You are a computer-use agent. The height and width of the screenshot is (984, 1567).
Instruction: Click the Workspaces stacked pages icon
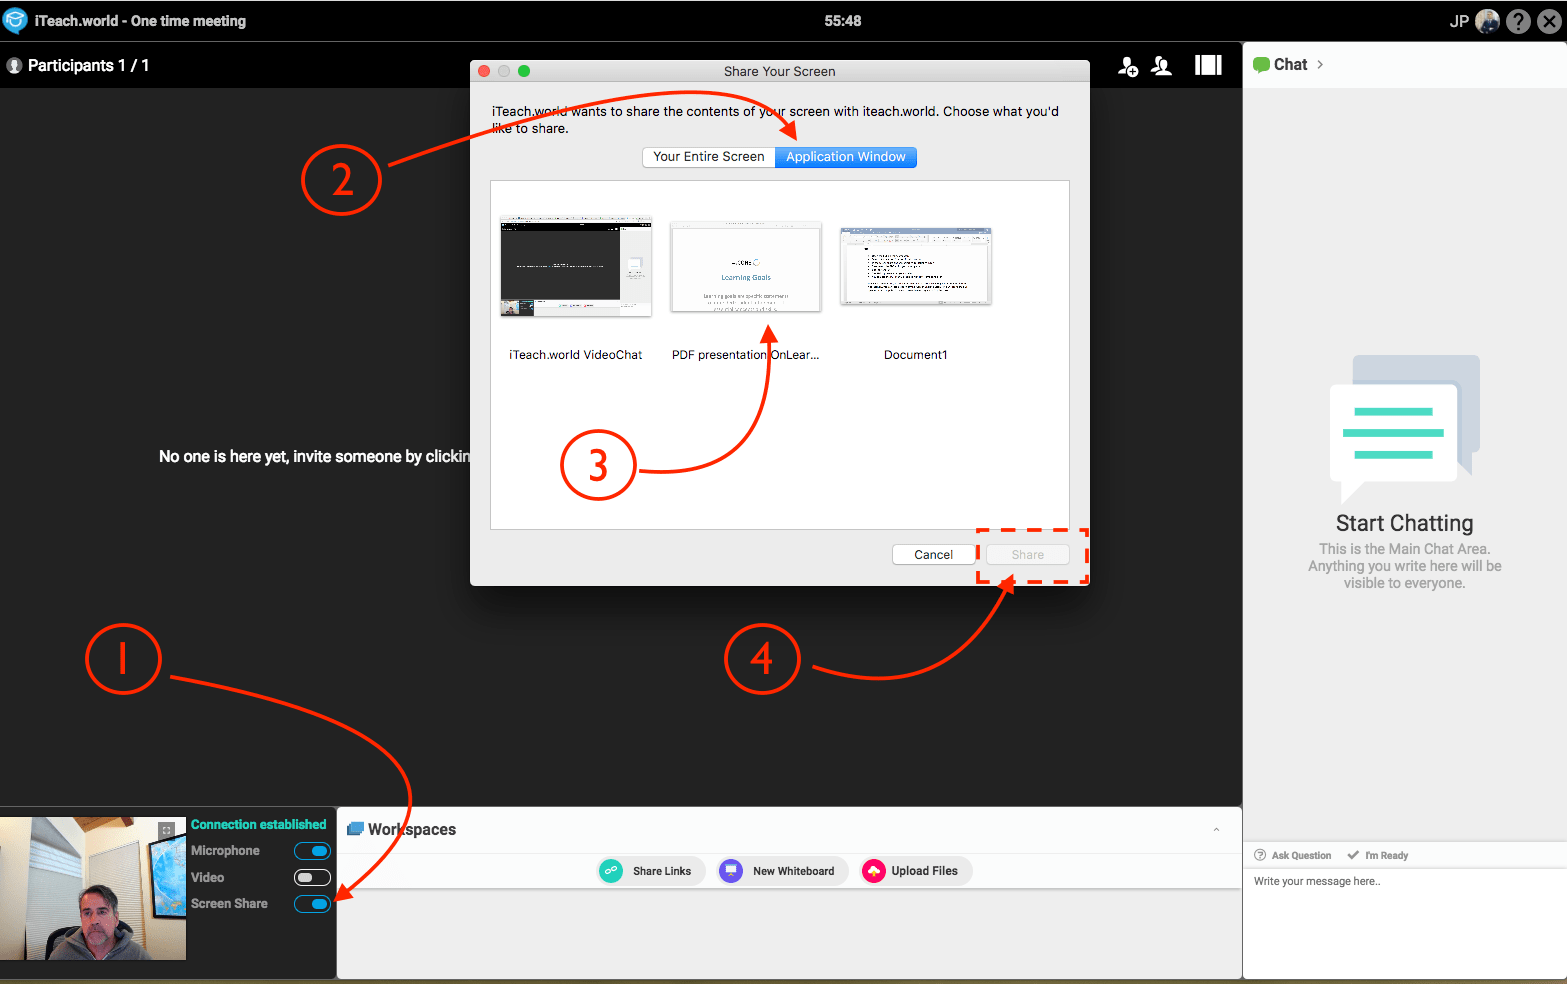pyautogui.click(x=355, y=829)
